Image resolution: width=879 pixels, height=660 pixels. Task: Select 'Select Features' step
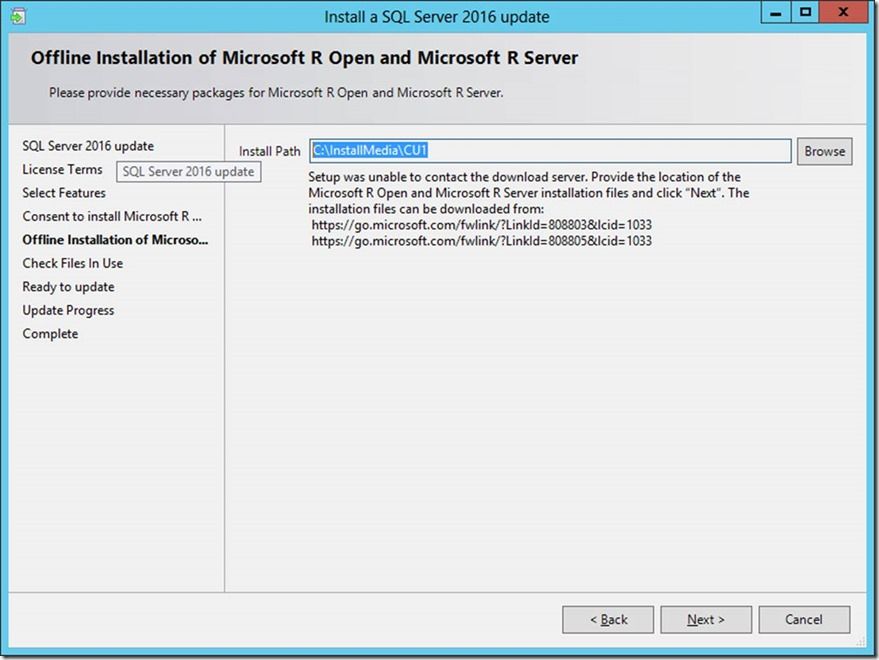click(x=64, y=193)
